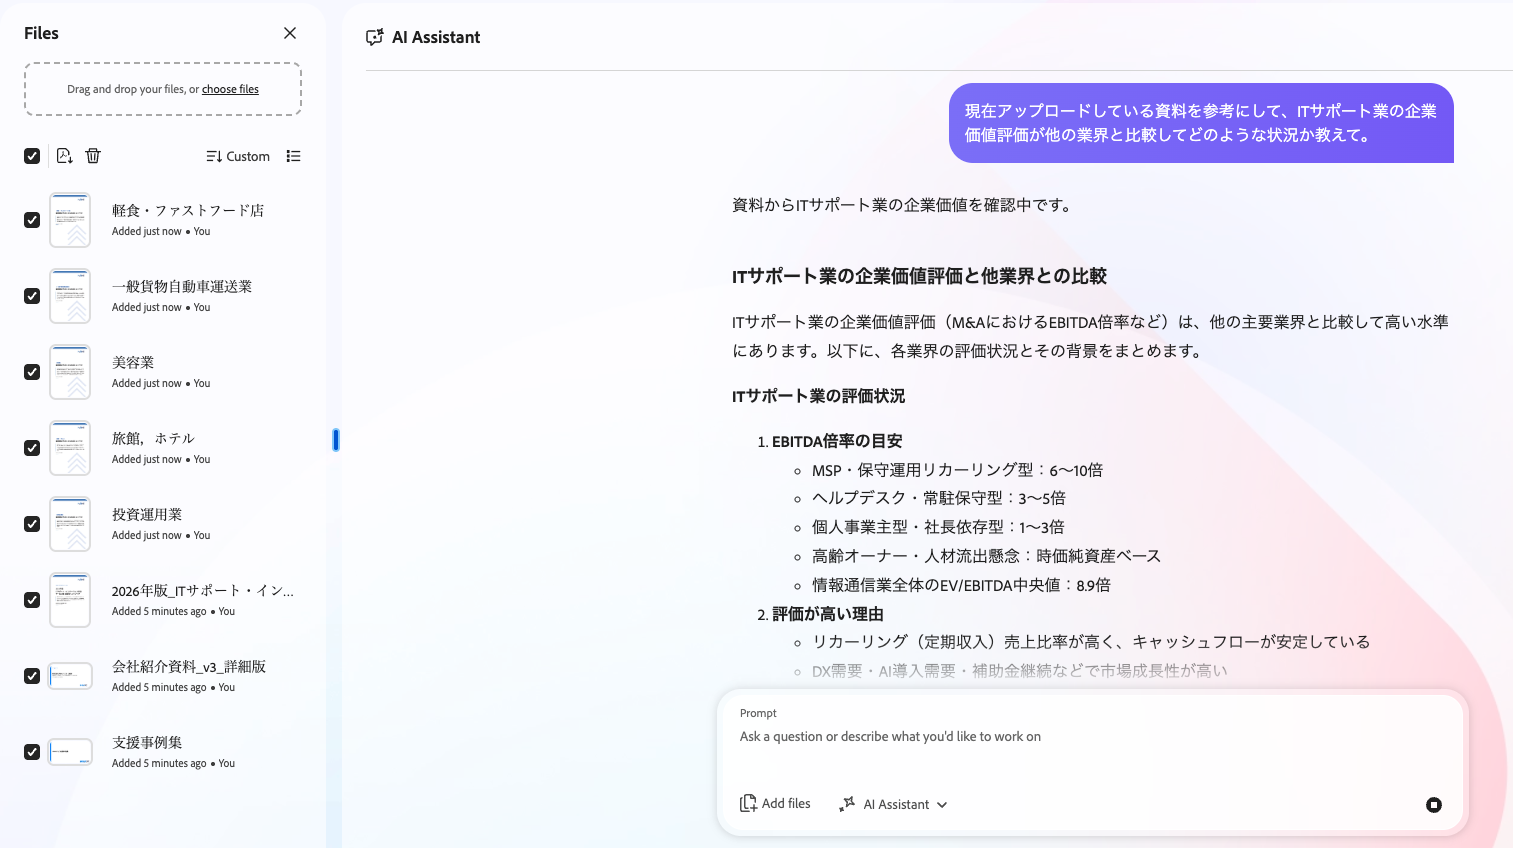Click the line ヘルプデスク・常駐保守型：3〜5倍
This screenshot has height=848, width=1513.
939,498
